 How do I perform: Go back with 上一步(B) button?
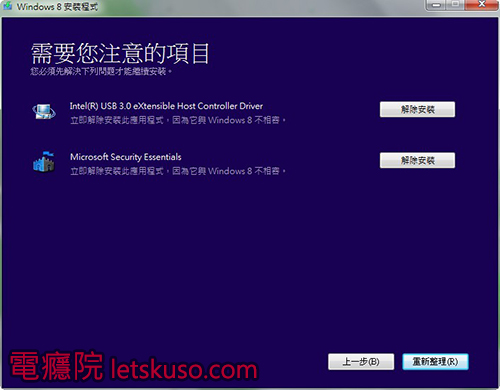[x=361, y=362]
